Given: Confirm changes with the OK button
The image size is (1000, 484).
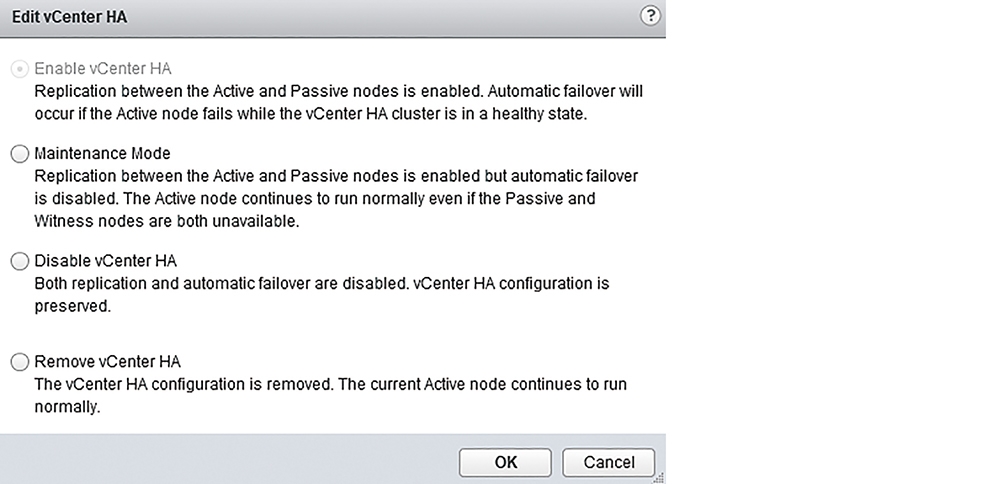Looking at the screenshot, I should pos(505,462).
